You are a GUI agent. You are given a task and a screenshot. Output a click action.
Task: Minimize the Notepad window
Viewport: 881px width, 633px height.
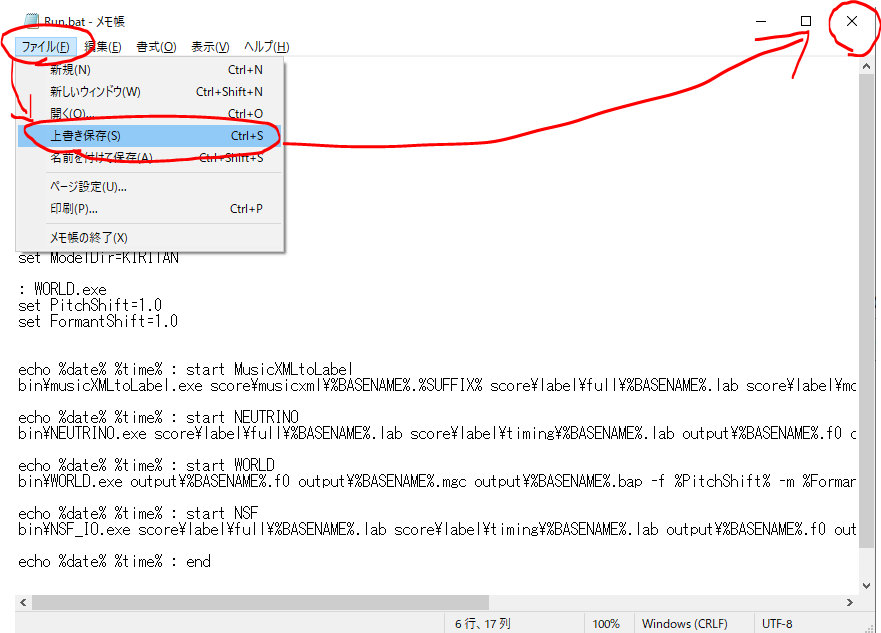(761, 21)
